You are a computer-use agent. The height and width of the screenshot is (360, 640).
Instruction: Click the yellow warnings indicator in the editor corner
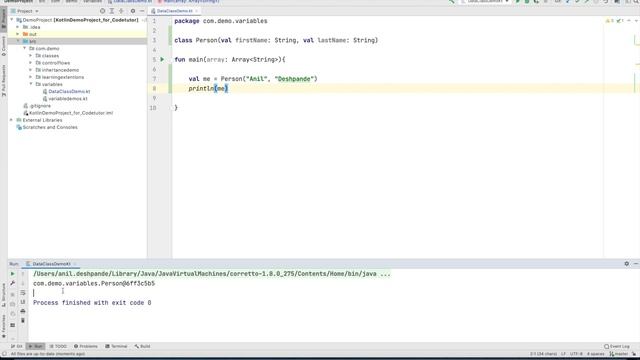(610, 21)
